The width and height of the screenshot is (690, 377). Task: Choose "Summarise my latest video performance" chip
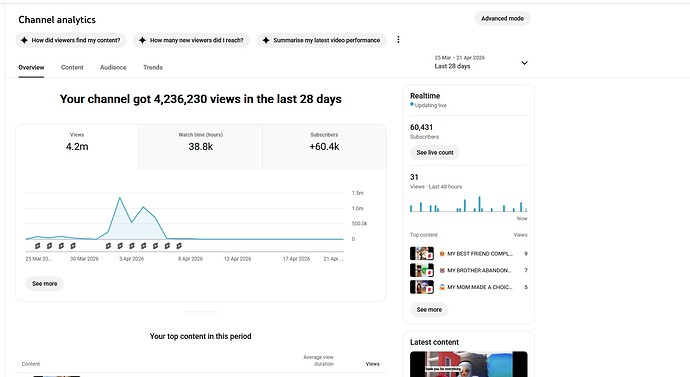322,40
